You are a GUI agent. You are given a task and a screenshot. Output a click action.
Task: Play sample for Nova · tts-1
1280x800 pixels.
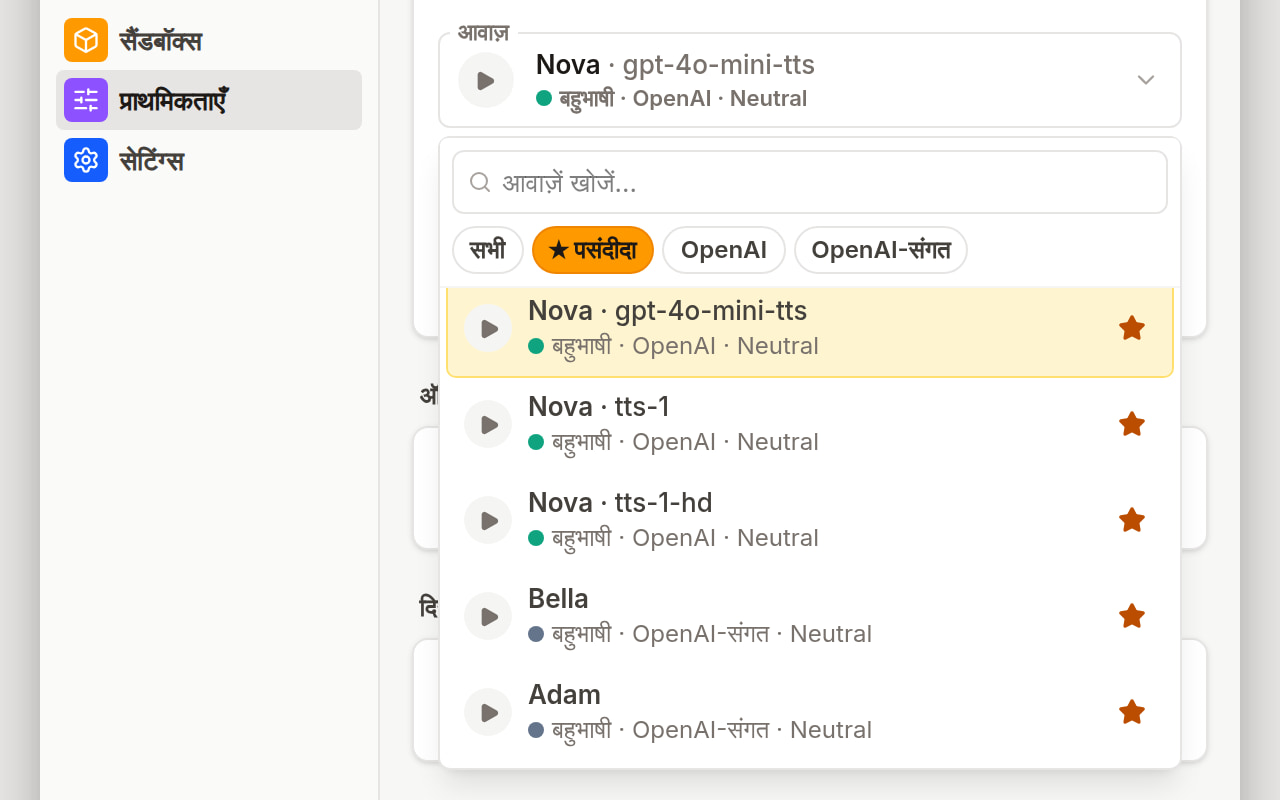[488, 425]
